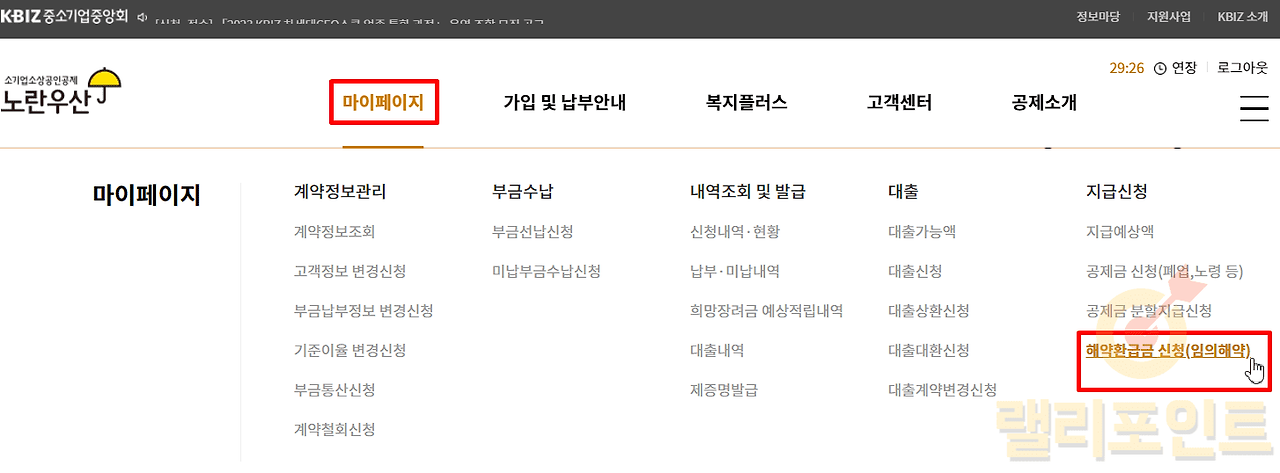
Task: Click the Yellow Umbrella (노란우산) logo
Action: click(x=61, y=92)
